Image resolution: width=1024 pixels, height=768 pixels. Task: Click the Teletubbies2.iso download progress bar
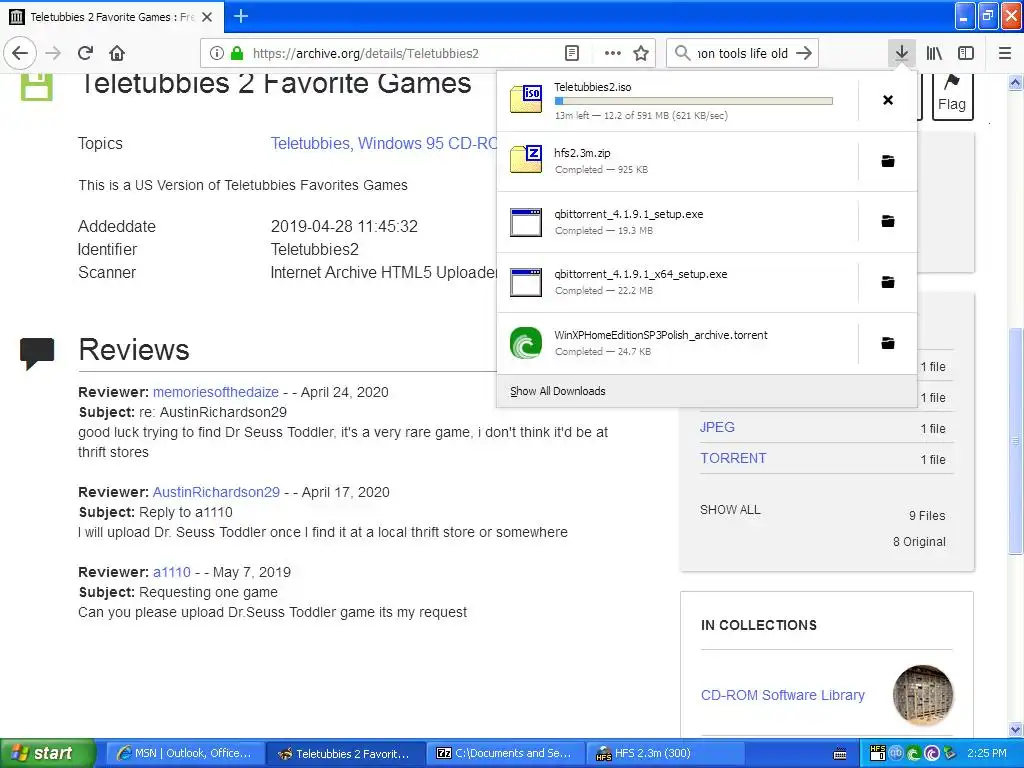(x=694, y=101)
